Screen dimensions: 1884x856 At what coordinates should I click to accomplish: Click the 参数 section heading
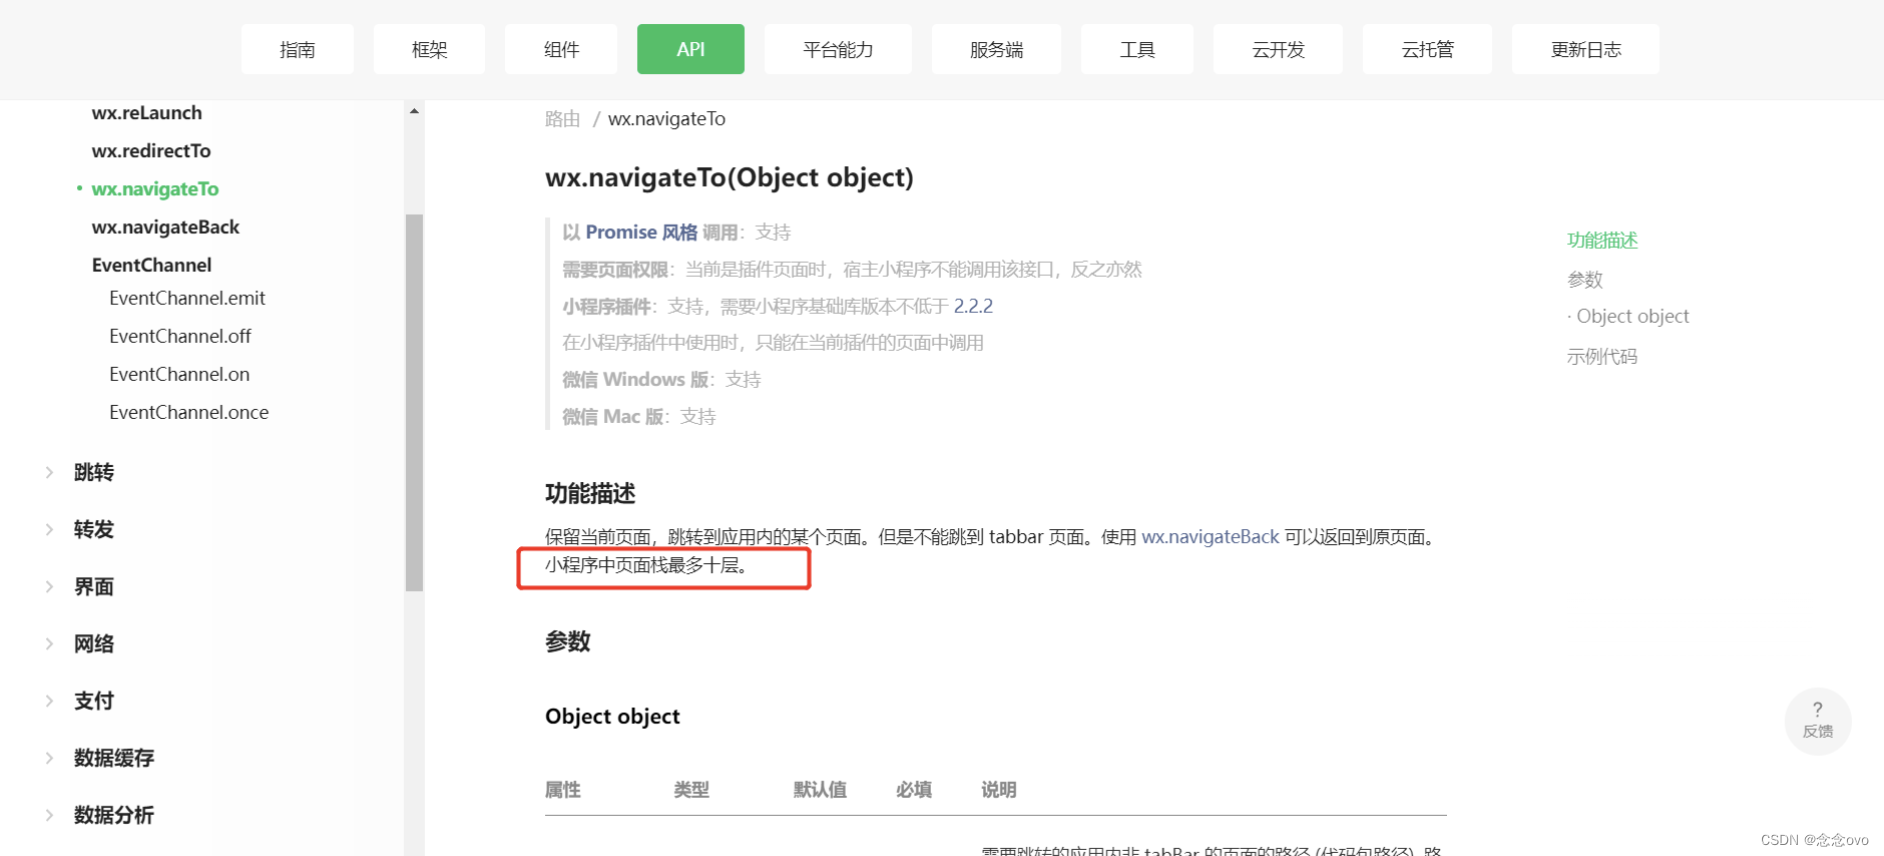(x=567, y=641)
